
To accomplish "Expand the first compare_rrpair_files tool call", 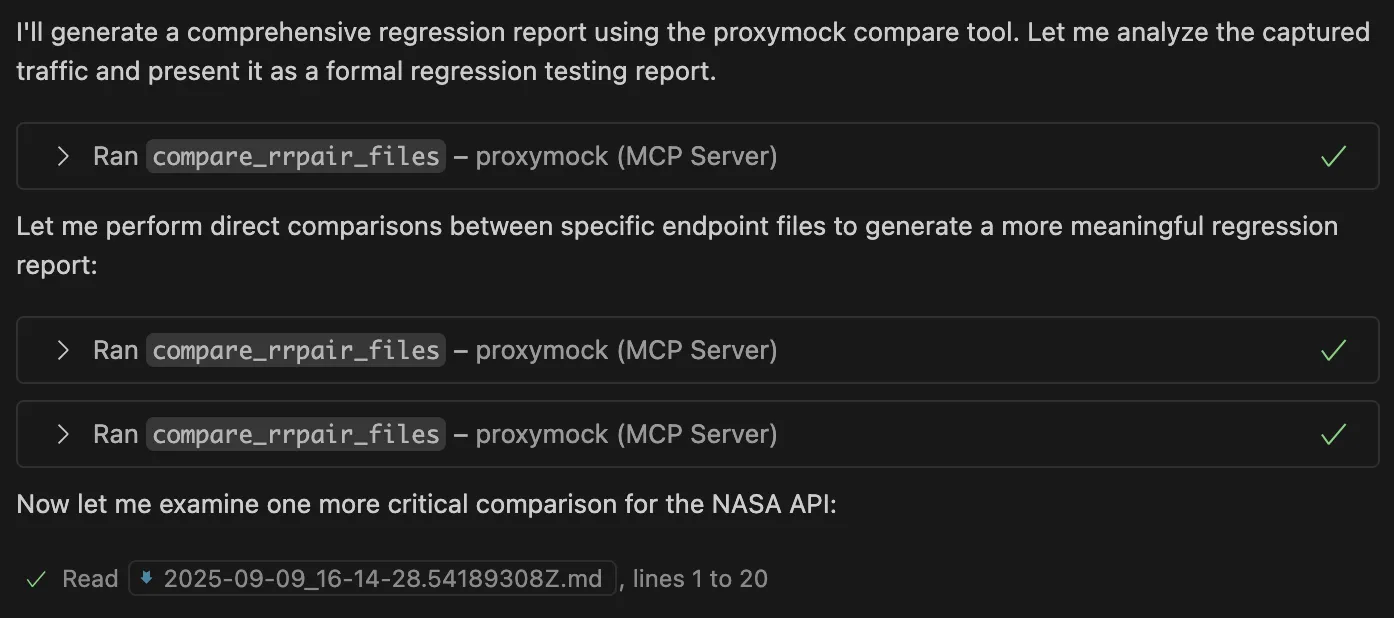I will tap(63, 156).
